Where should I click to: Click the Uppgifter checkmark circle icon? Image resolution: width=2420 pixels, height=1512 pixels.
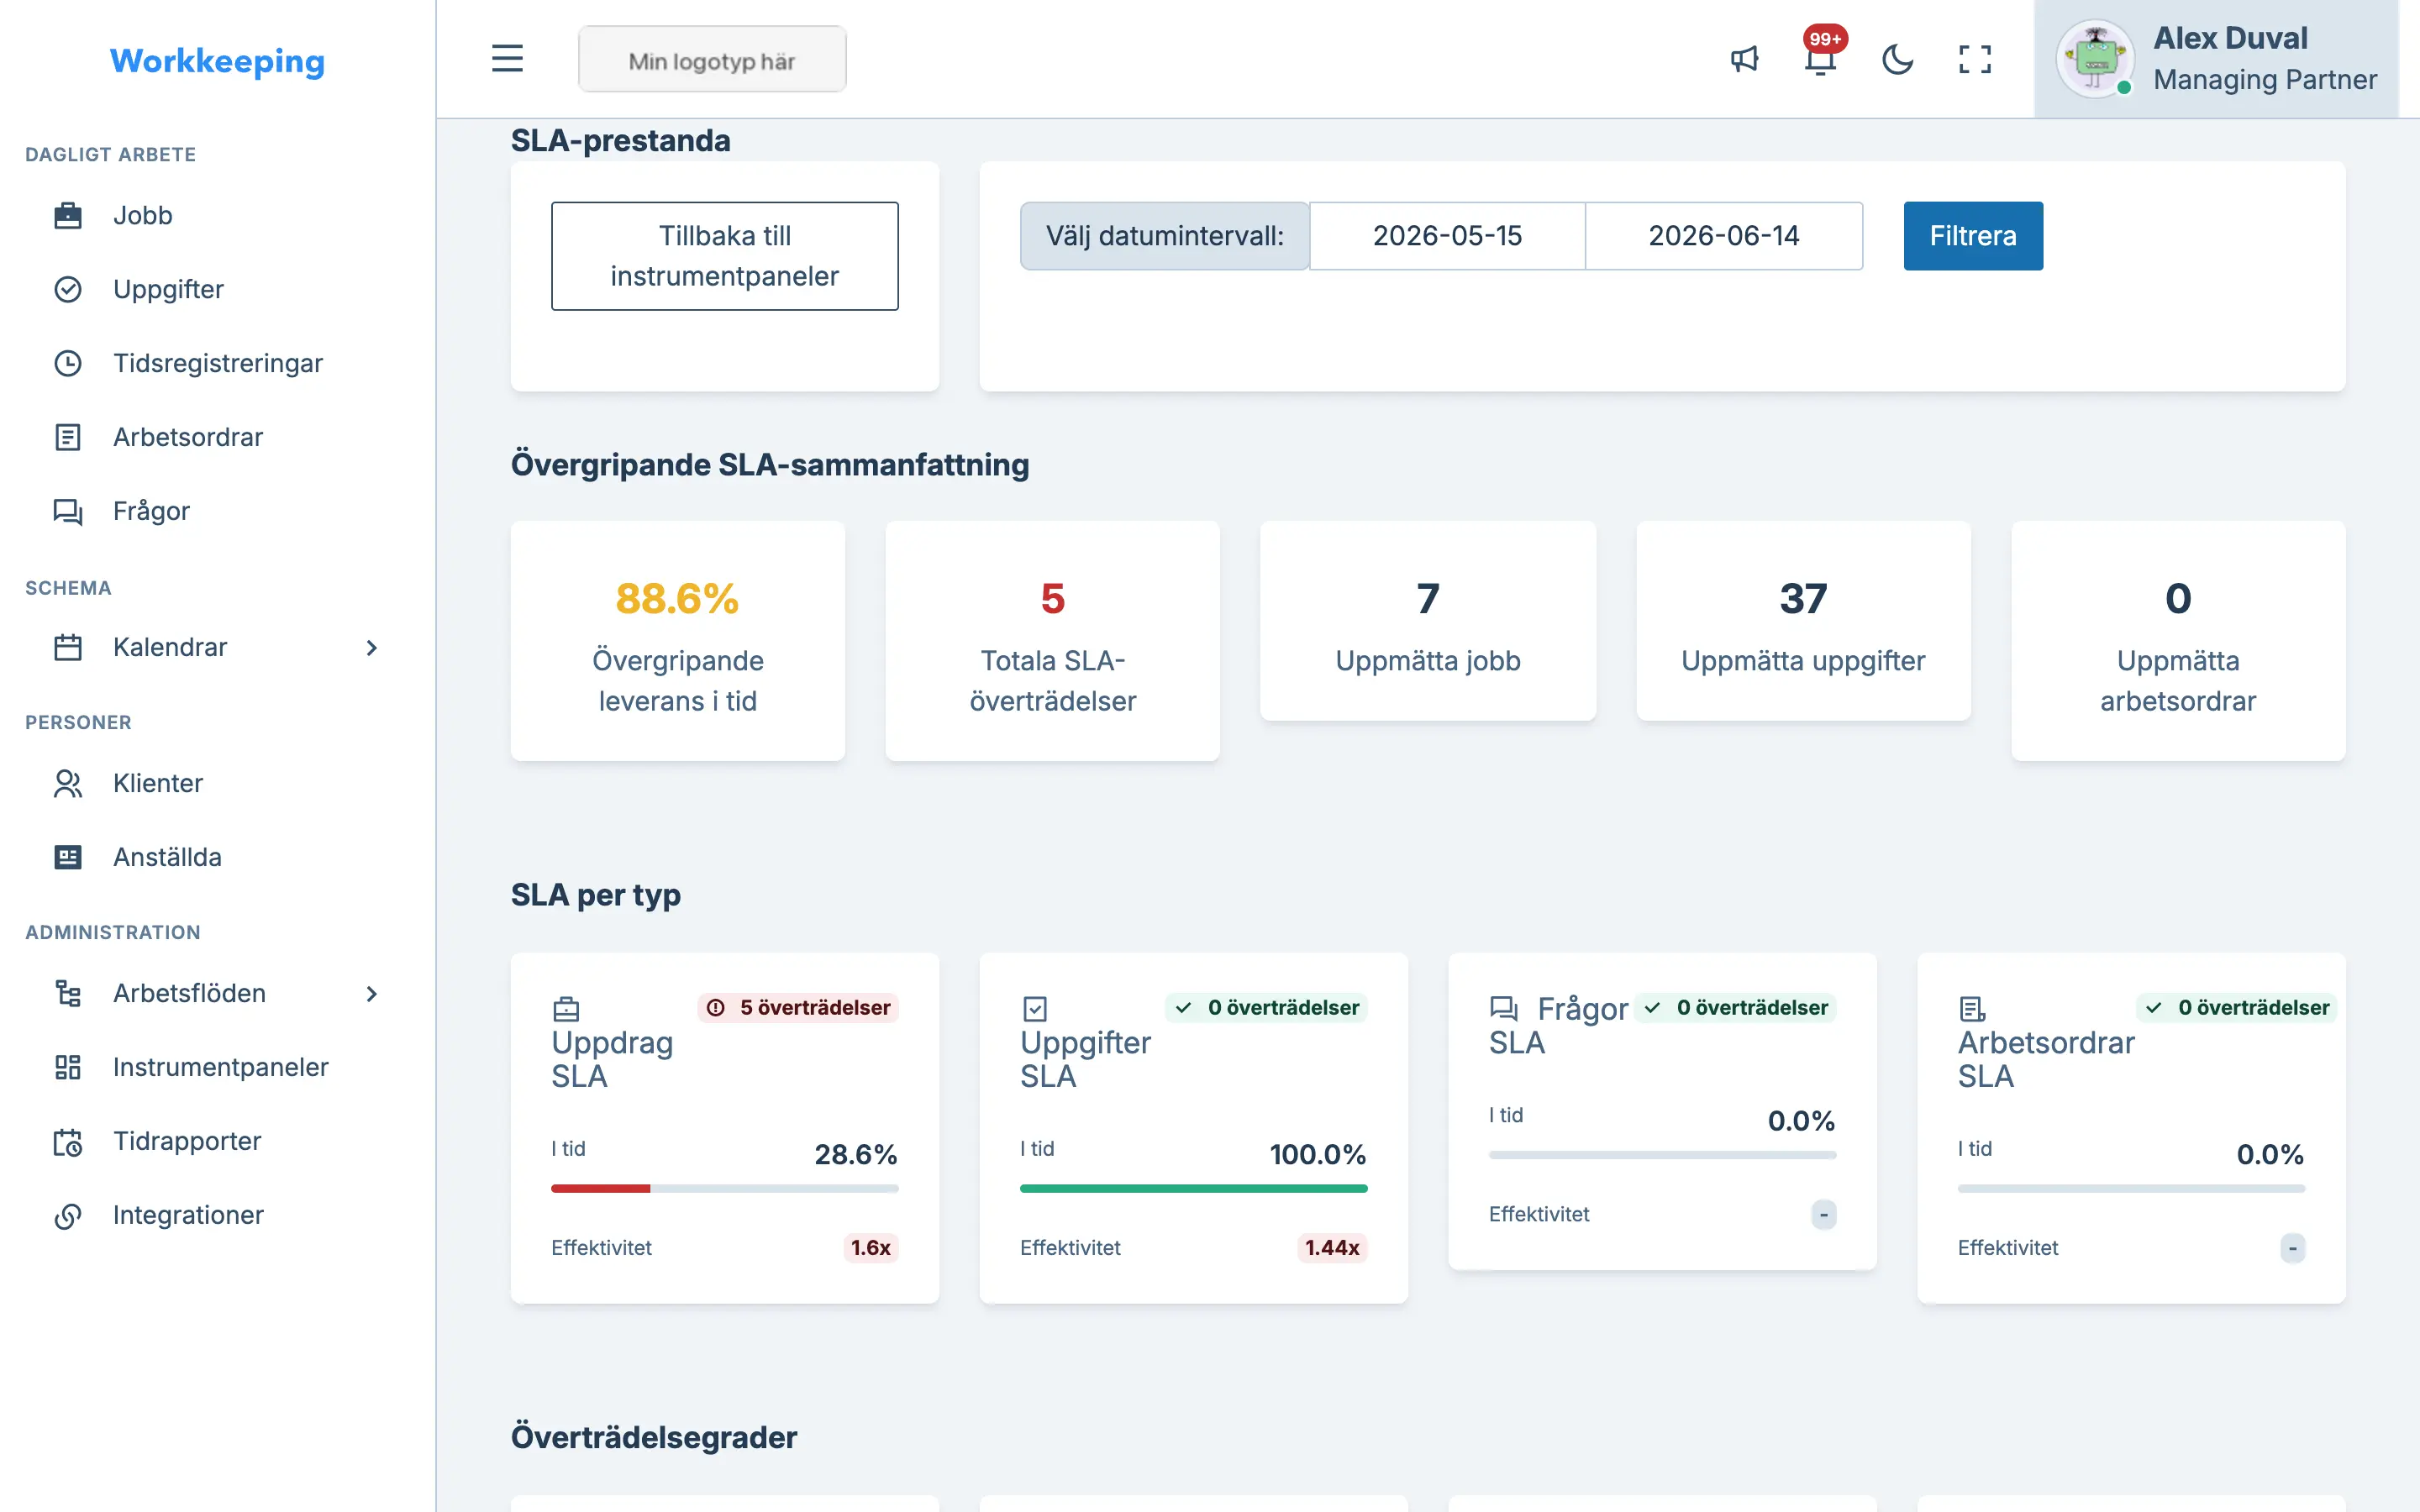point(67,289)
